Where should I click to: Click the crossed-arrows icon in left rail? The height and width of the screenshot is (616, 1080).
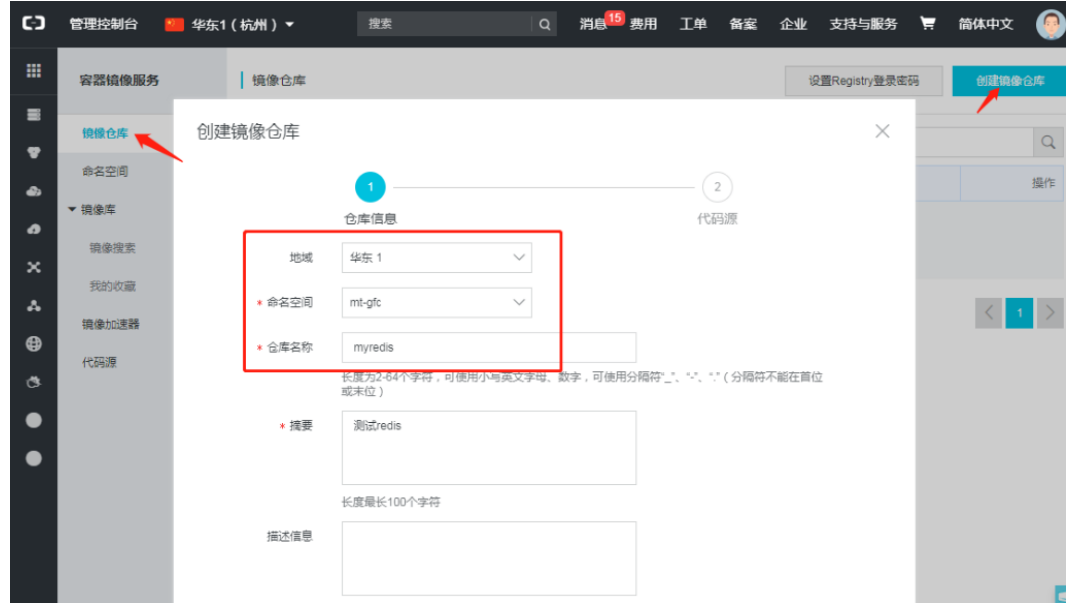coord(33,267)
